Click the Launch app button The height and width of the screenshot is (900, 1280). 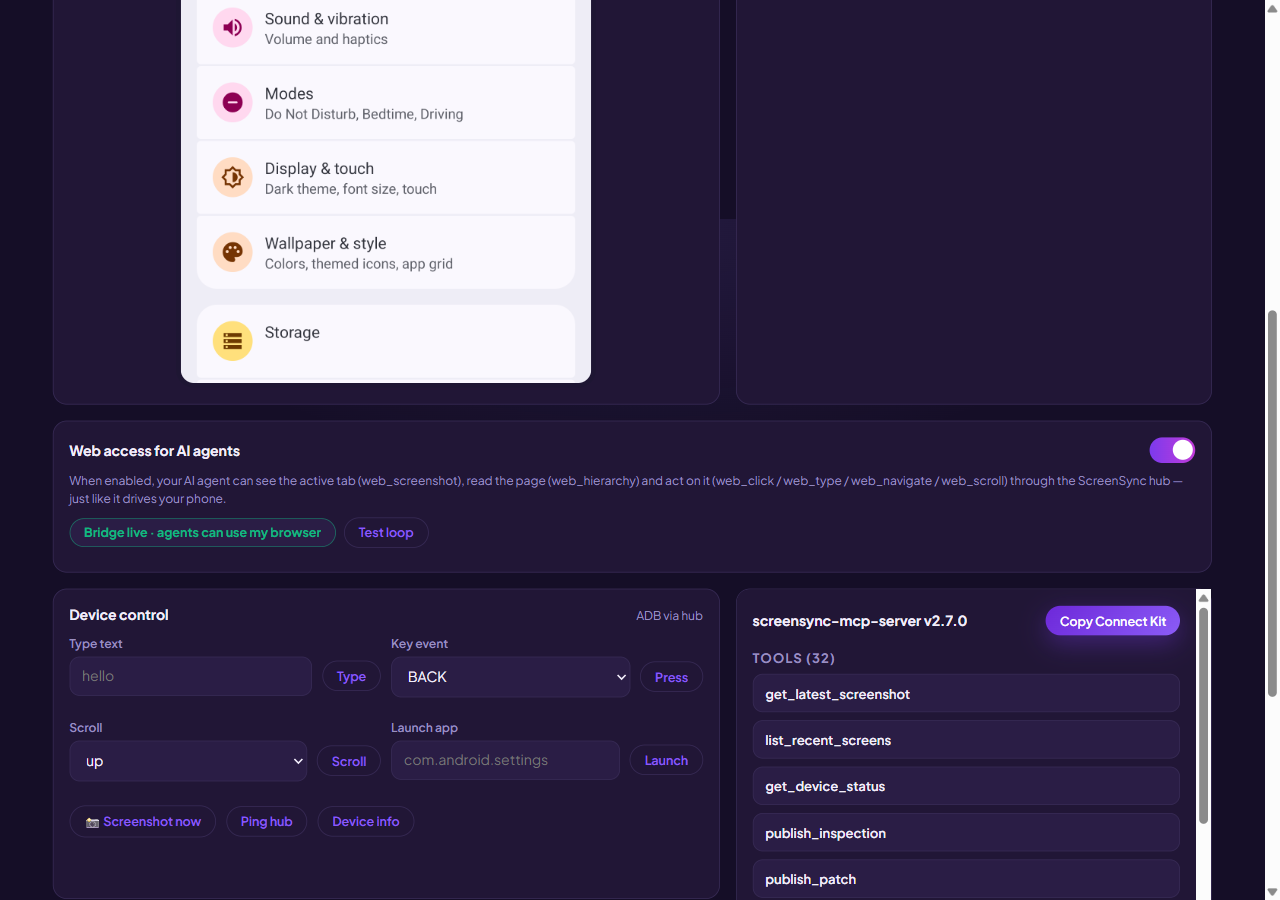tap(666, 761)
